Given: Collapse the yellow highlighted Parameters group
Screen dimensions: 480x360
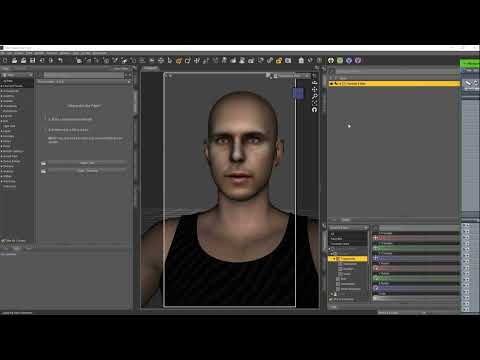Looking at the screenshot, I should 334,259.
